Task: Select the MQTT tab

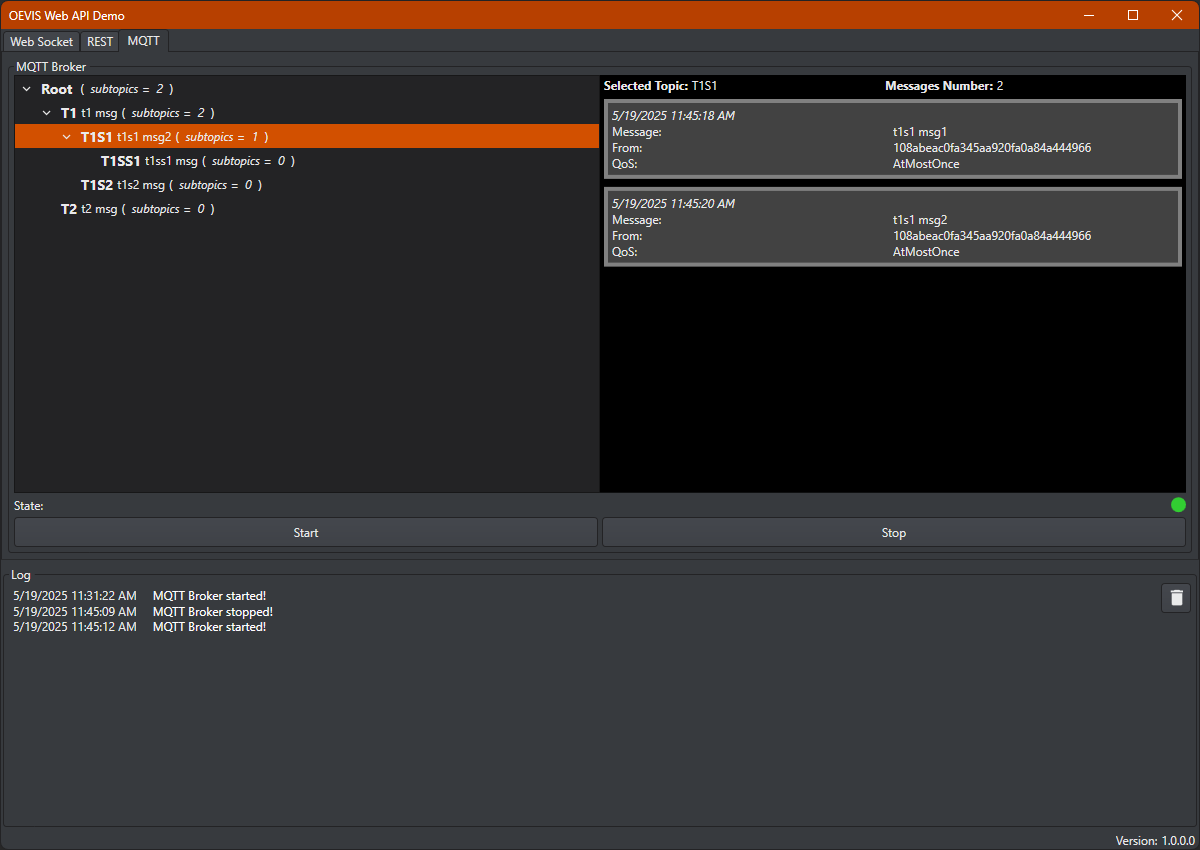Action: (x=143, y=41)
